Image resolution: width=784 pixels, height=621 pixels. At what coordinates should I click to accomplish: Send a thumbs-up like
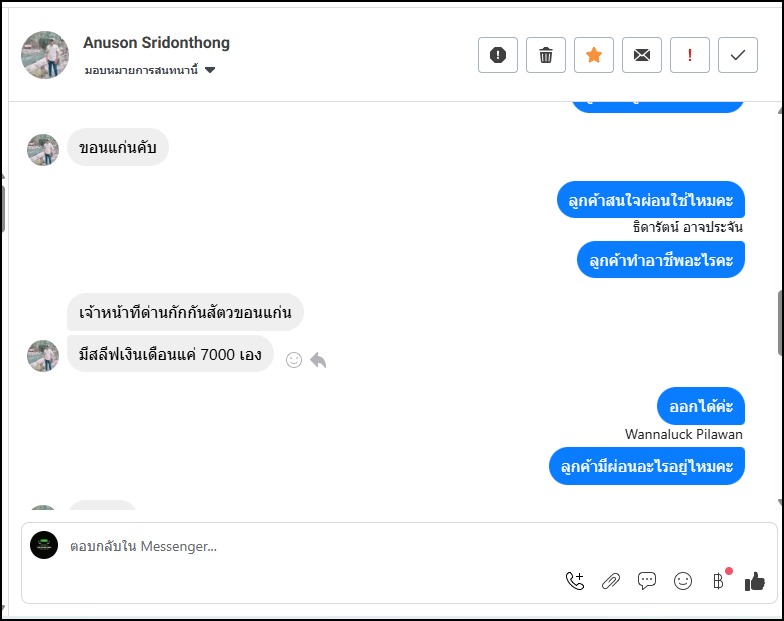click(755, 581)
